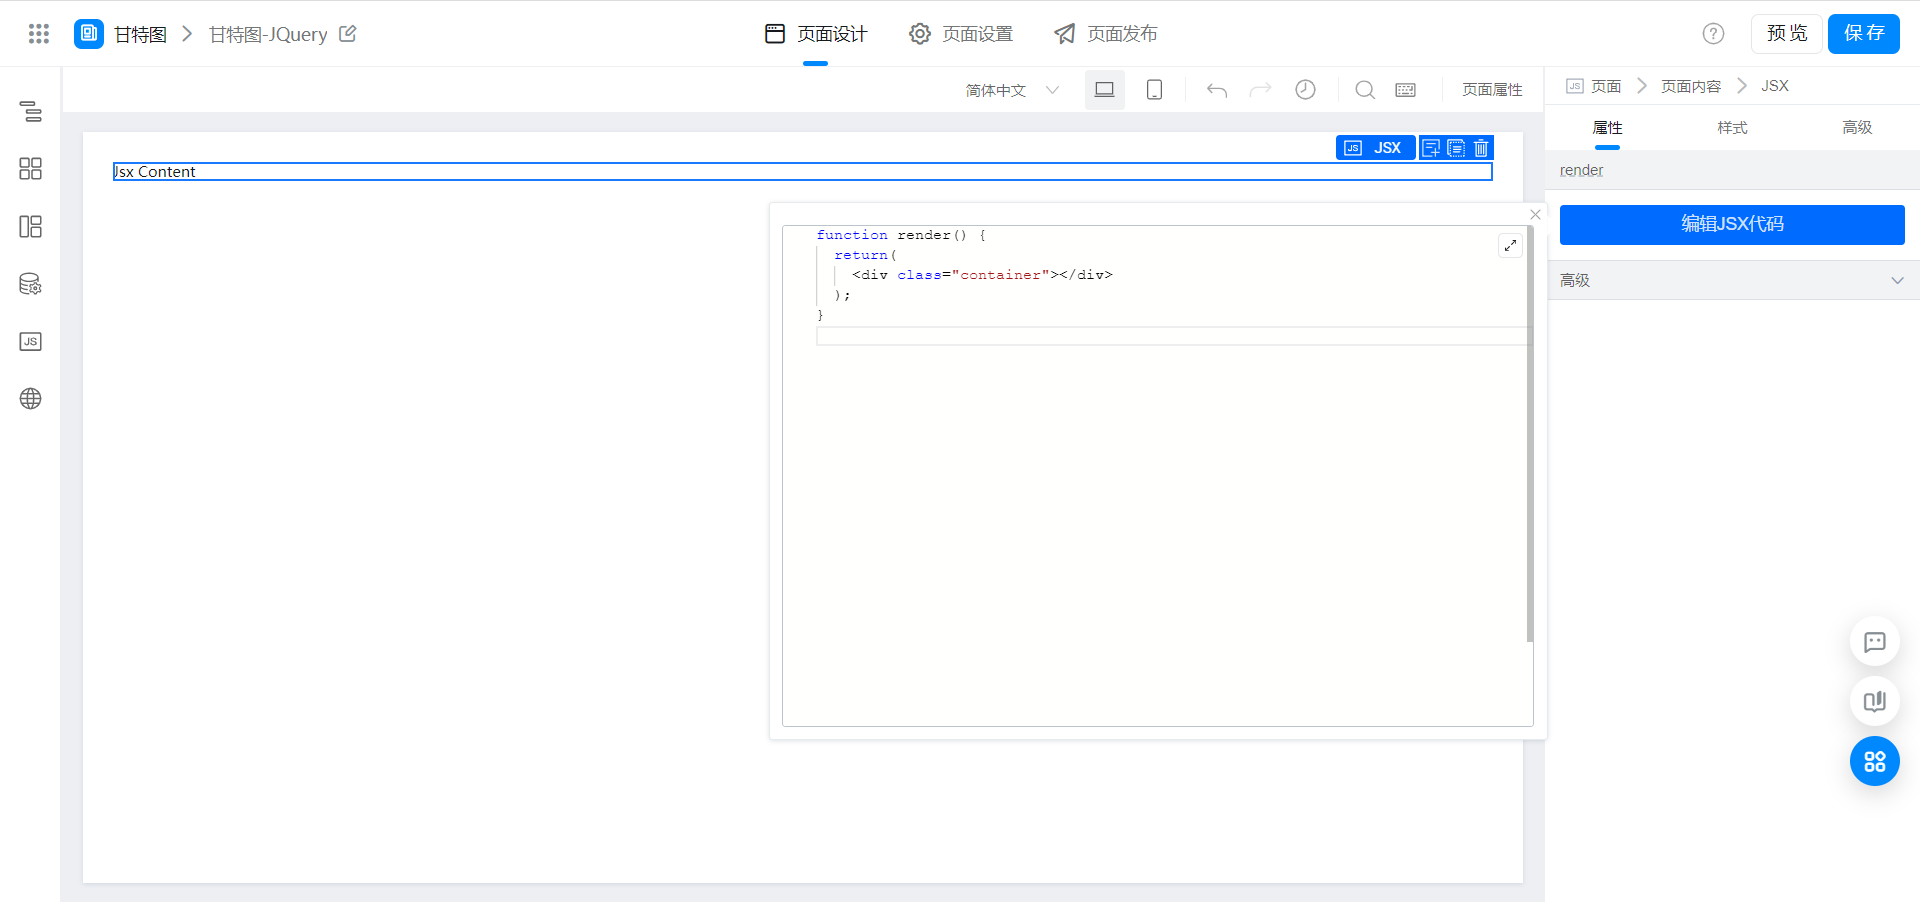Image resolution: width=1920 pixels, height=902 pixels.
Task: Edit page name 甘特图-JQuery pencil icon
Action: coord(348,34)
